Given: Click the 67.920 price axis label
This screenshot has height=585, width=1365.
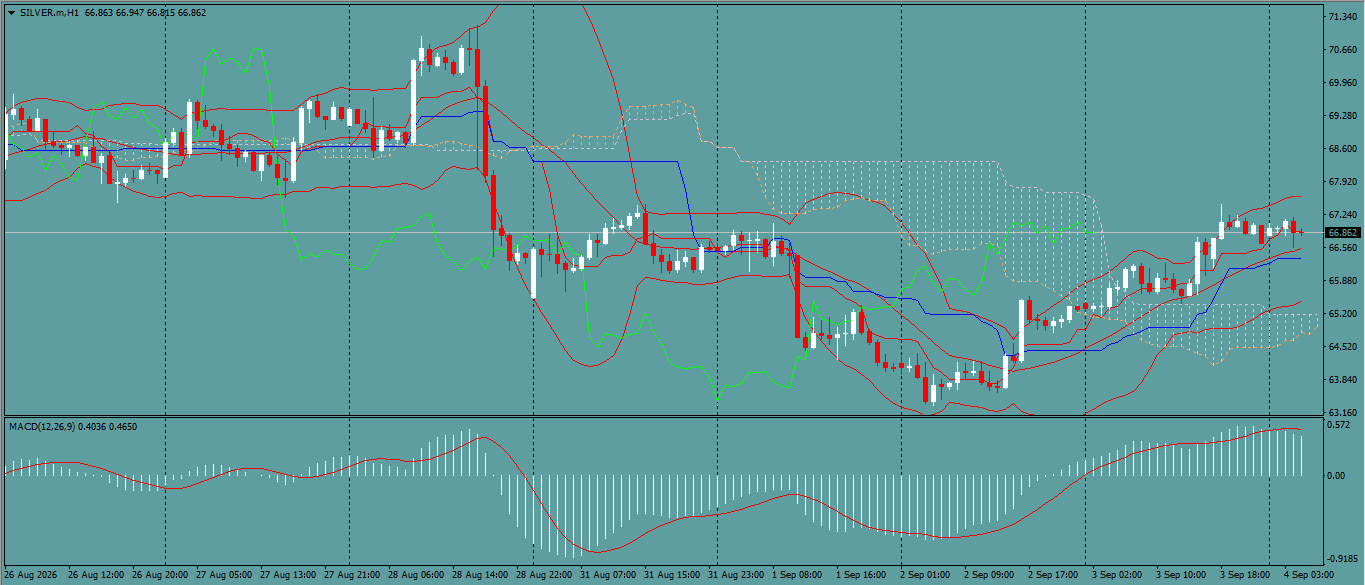Looking at the screenshot, I should tap(1342, 182).
